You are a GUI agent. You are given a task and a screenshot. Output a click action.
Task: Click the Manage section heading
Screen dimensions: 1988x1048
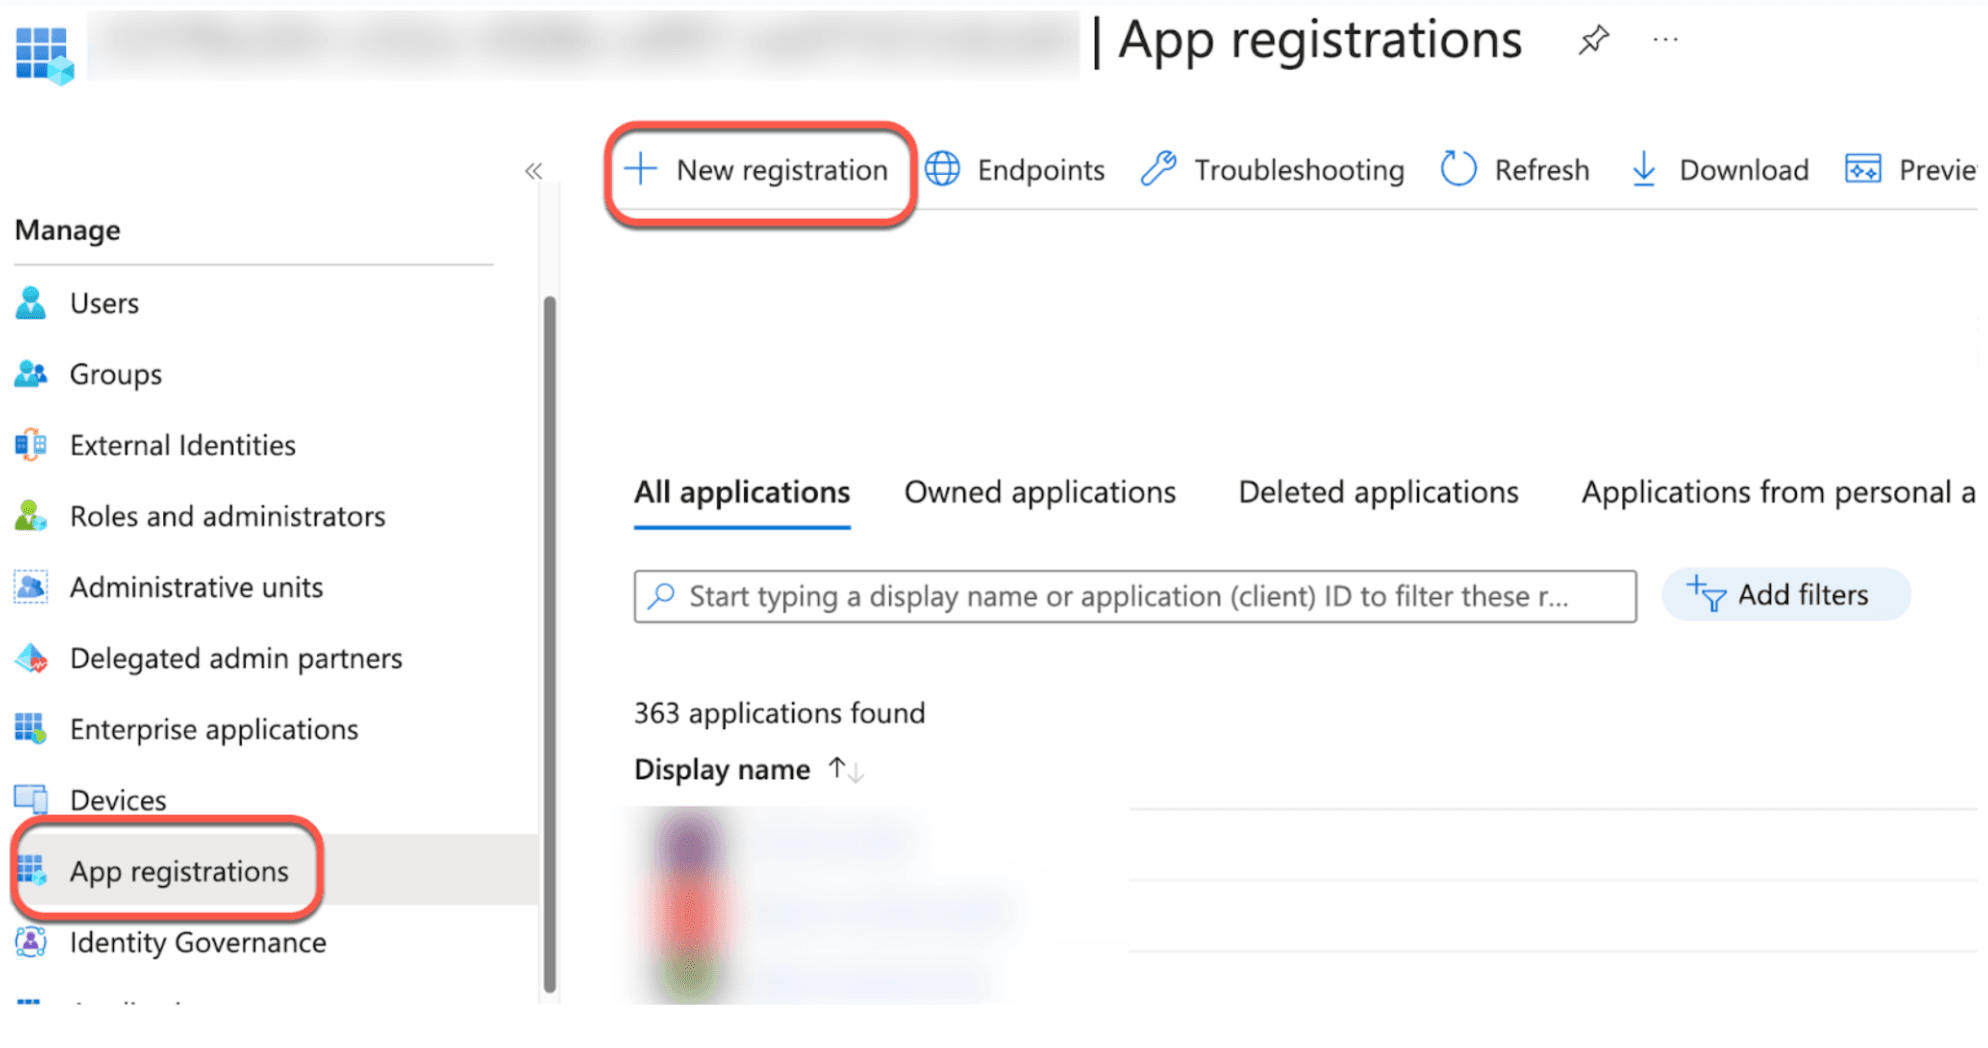tap(67, 231)
